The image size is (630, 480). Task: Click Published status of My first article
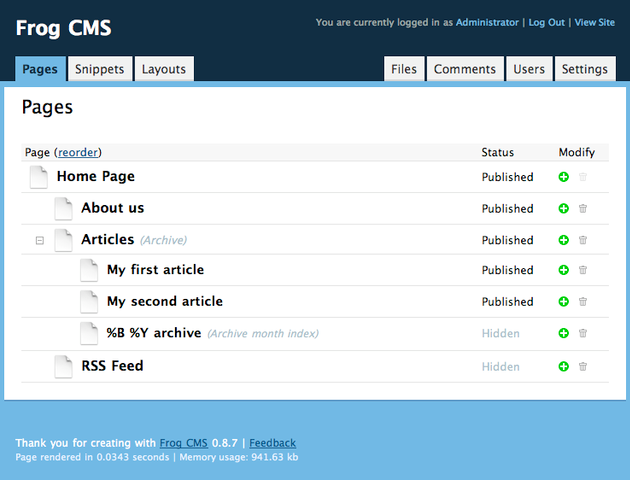[x=507, y=270]
